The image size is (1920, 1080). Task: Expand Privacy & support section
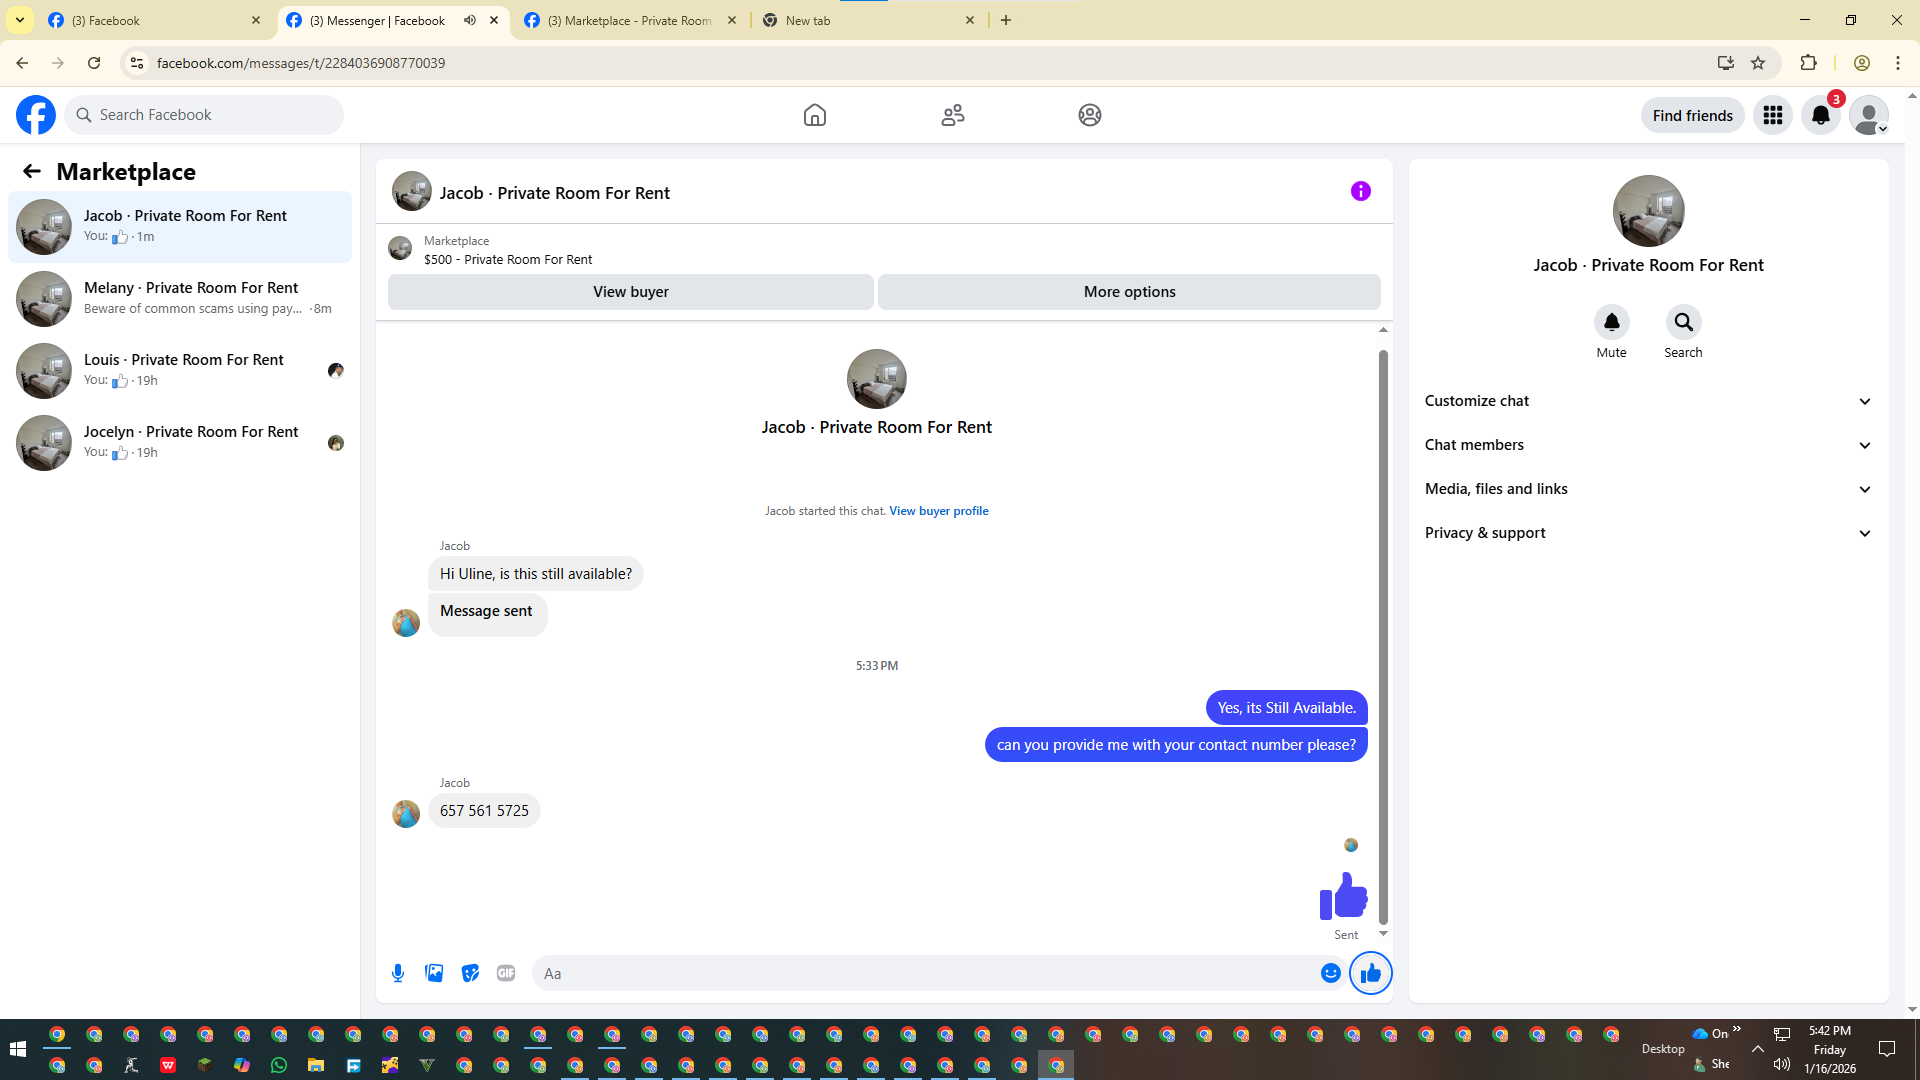[1648, 533]
